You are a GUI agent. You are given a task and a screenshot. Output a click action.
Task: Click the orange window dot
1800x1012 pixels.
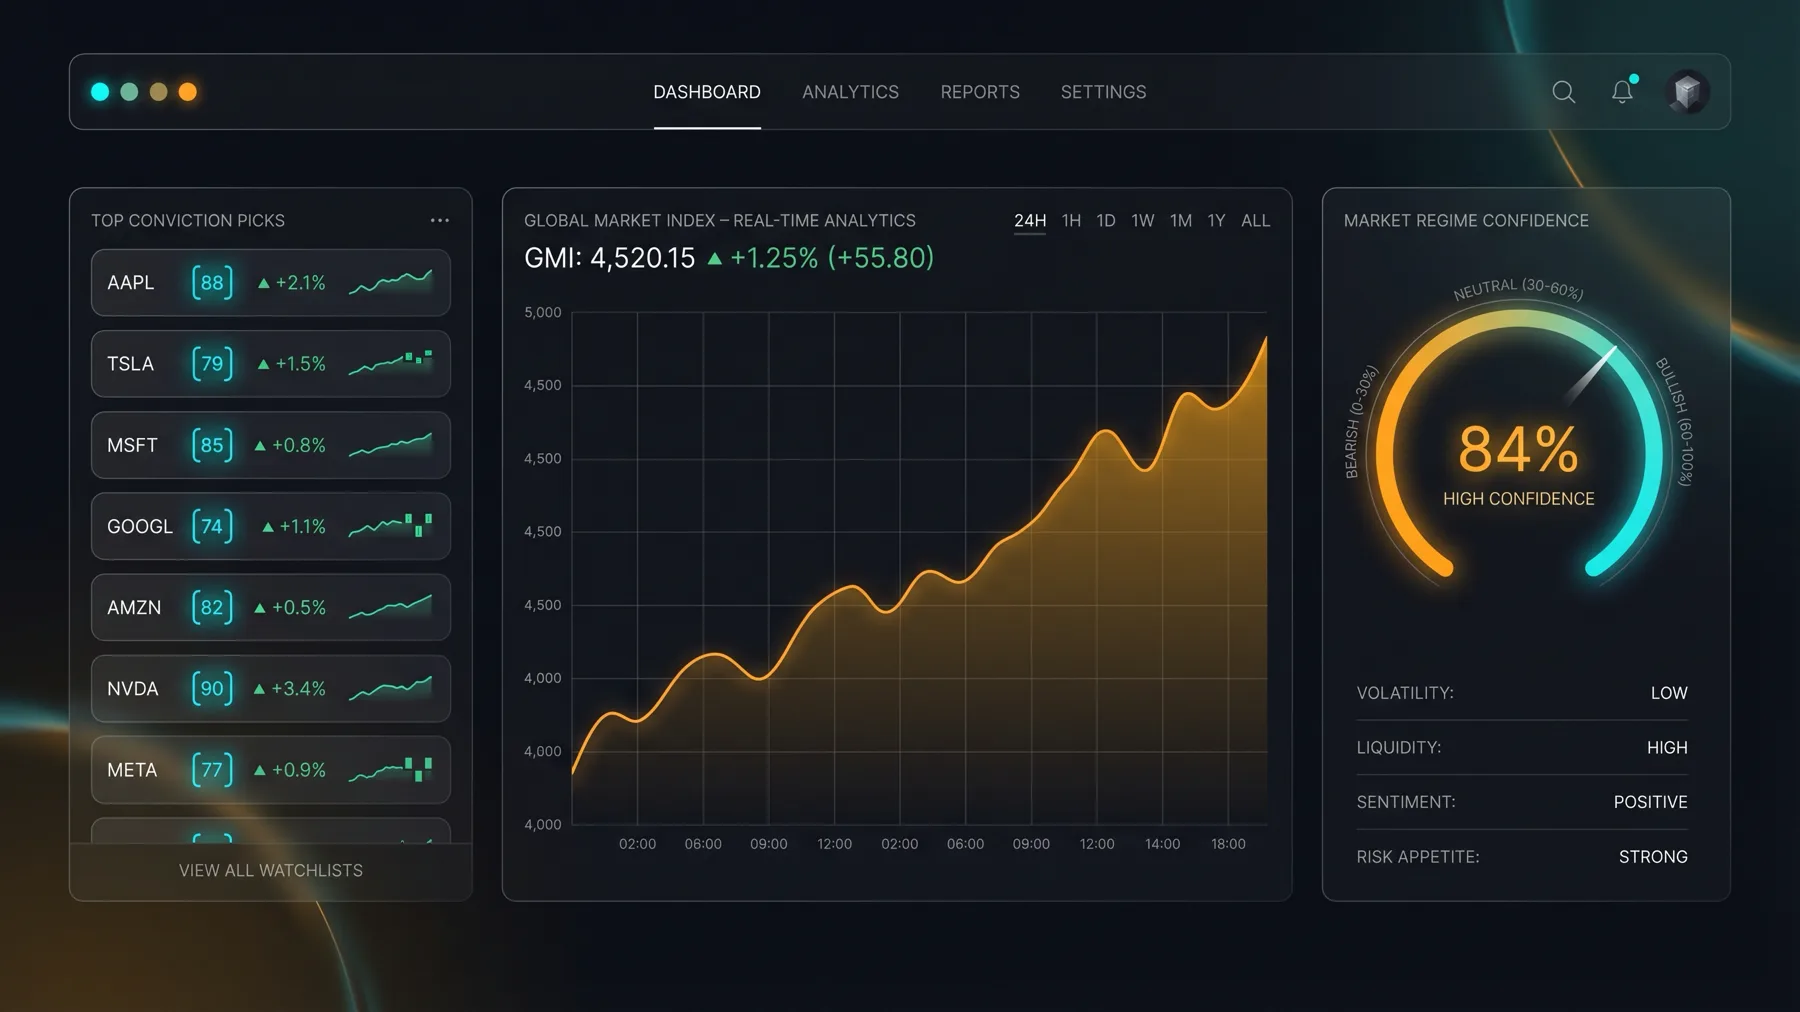[x=187, y=92]
